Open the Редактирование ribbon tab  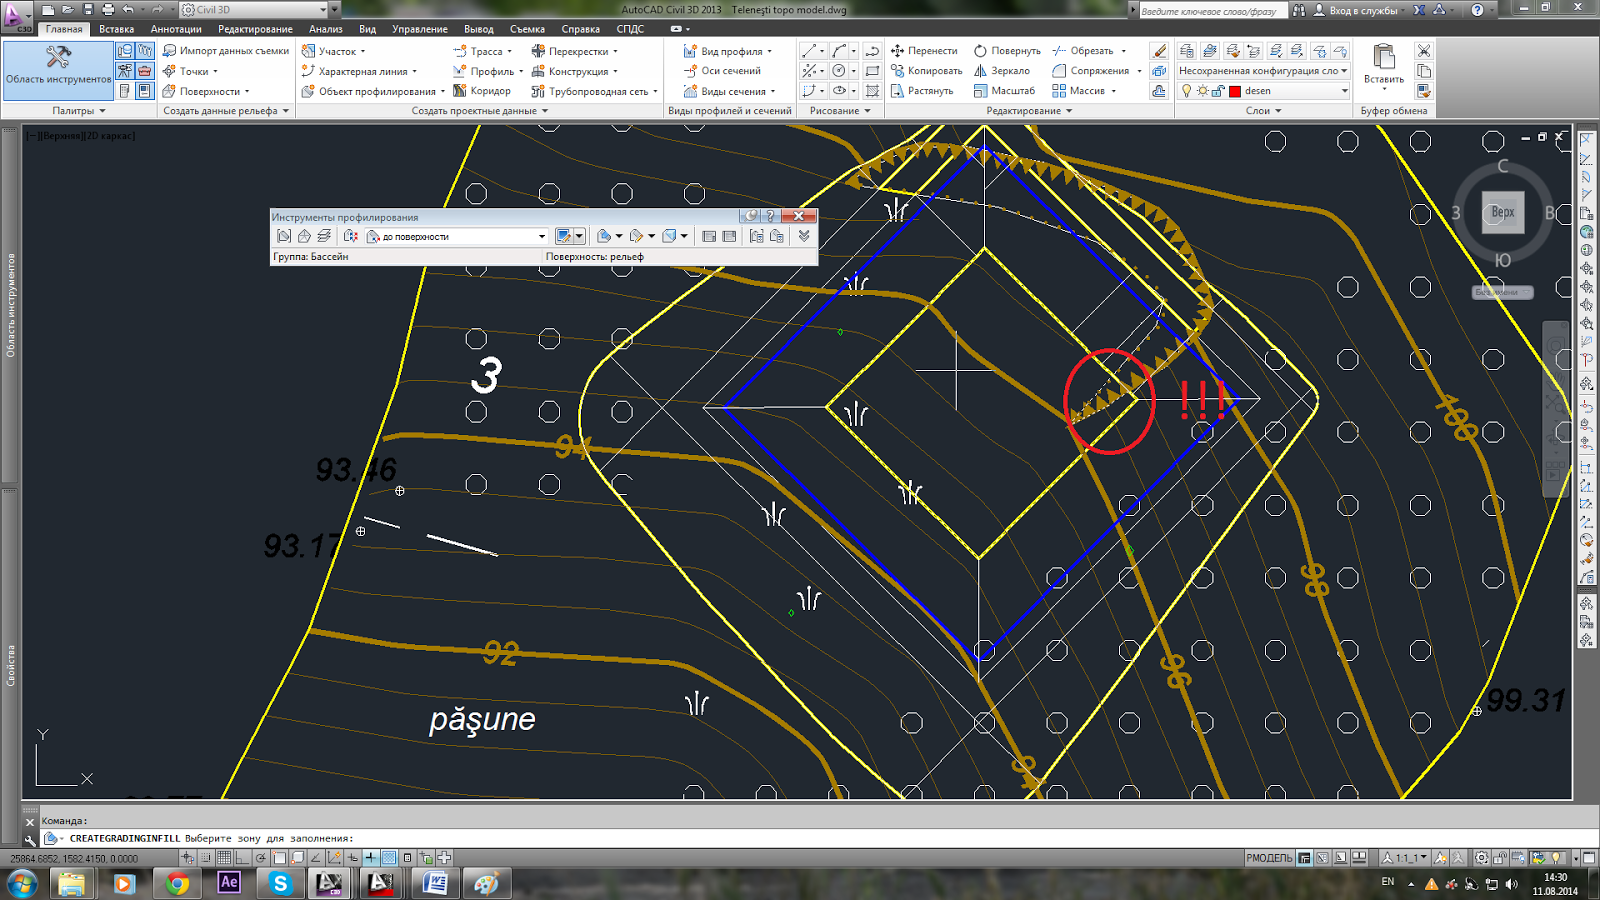pyautogui.click(x=255, y=29)
